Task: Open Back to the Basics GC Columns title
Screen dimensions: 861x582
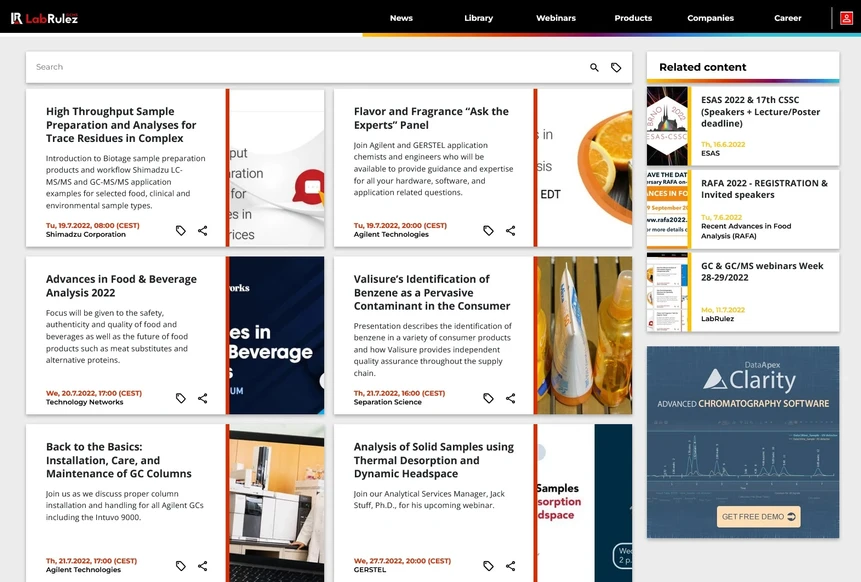Action: point(119,460)
